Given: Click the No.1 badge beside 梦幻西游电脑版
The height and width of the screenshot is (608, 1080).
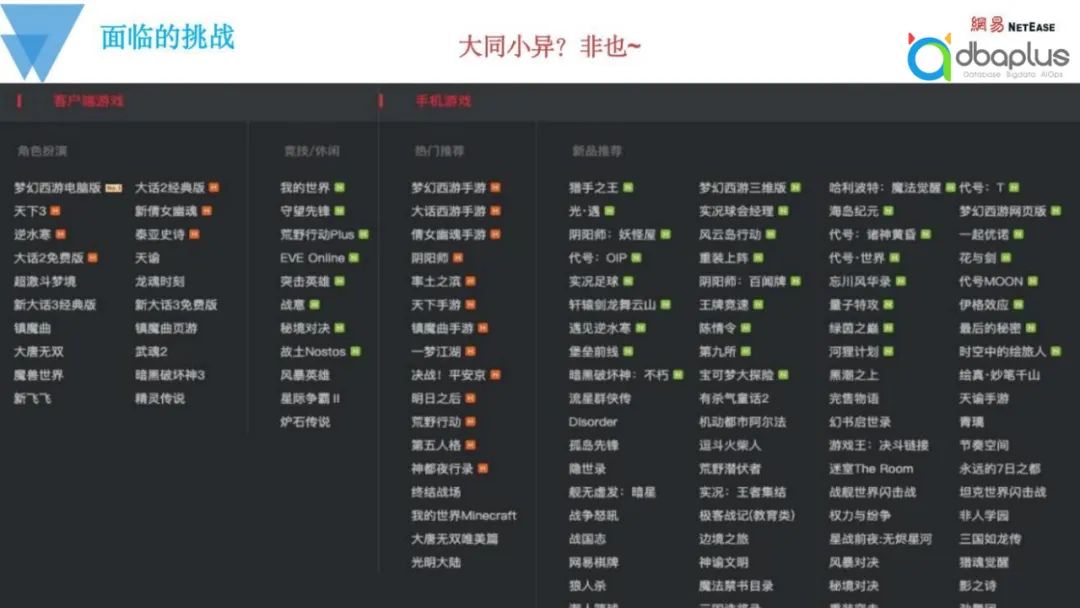Looking at the screenshot, I should (114, 188).
